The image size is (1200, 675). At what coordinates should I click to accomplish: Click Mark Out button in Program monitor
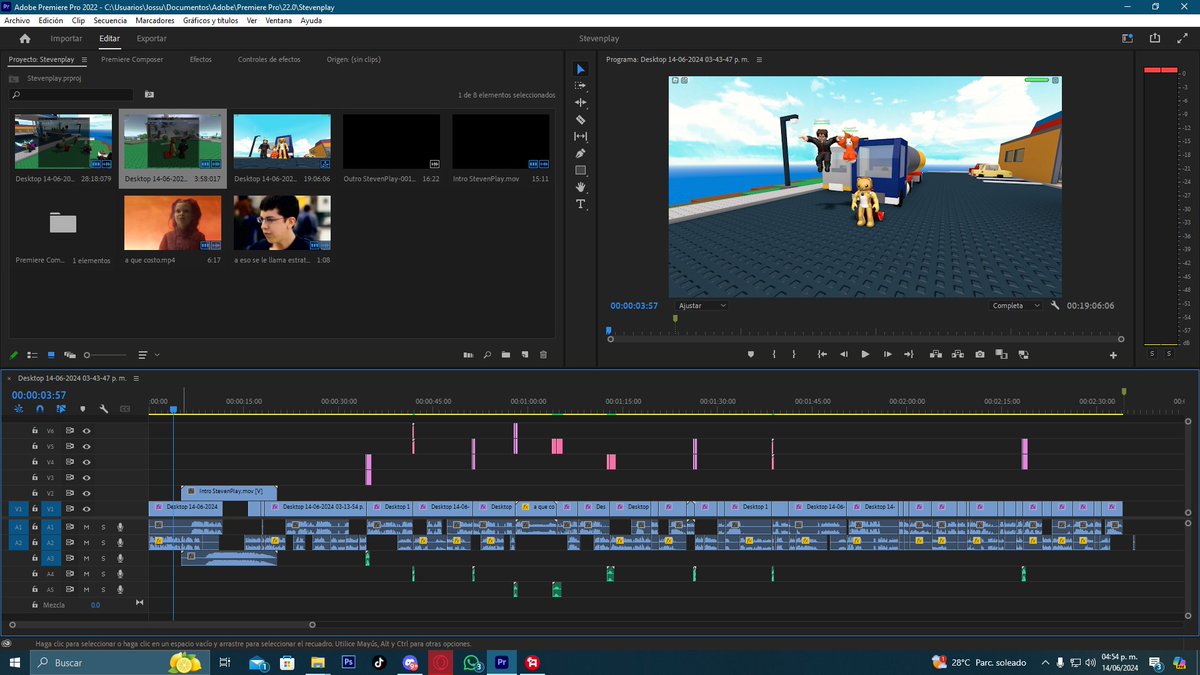(x=794, y=354)
